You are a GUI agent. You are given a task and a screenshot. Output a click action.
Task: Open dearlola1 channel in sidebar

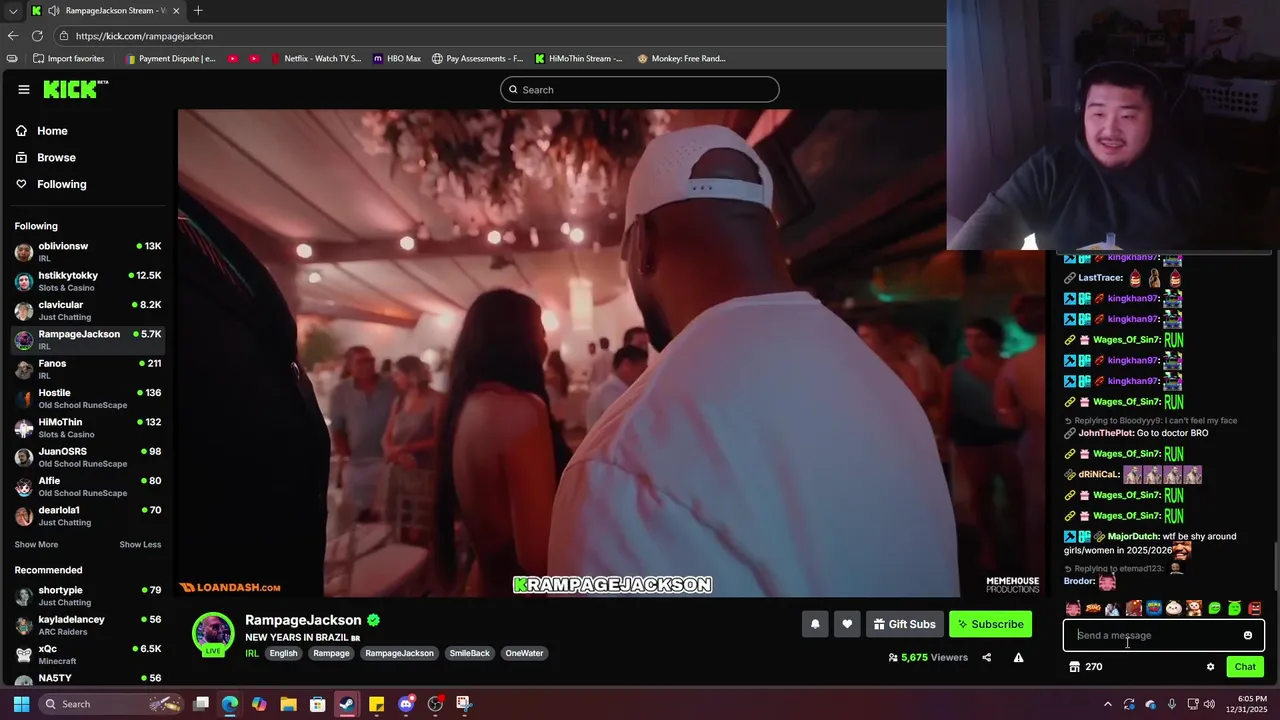click(88, 516)
